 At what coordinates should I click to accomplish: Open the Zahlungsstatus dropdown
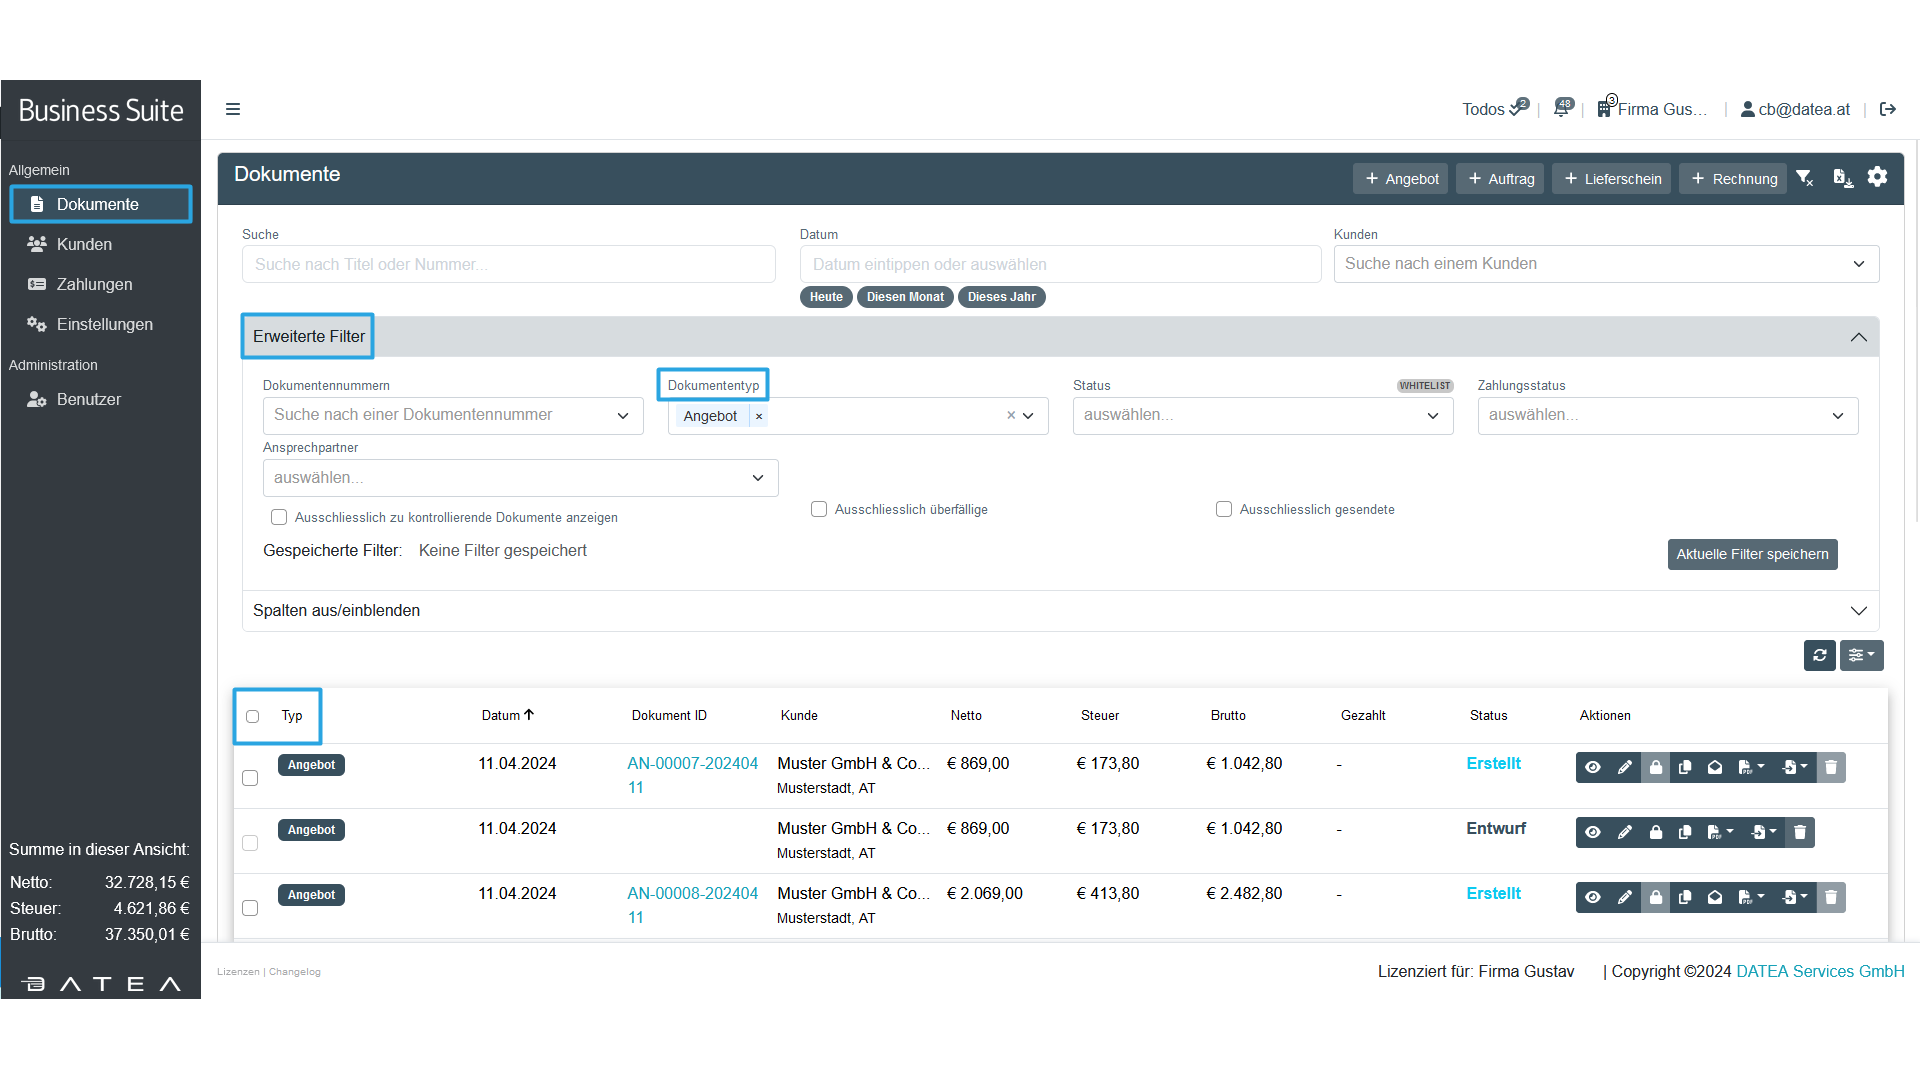point(1667,416)
